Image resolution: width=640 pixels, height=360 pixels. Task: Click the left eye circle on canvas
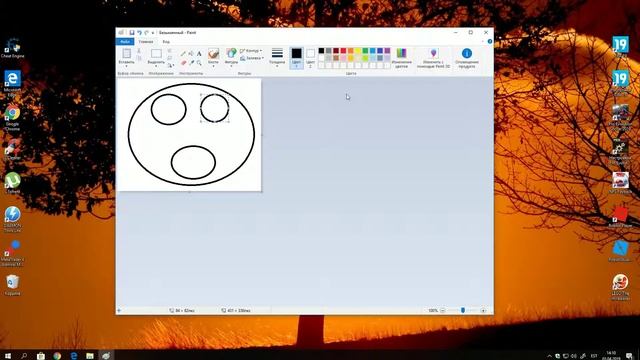click(169, 109)
